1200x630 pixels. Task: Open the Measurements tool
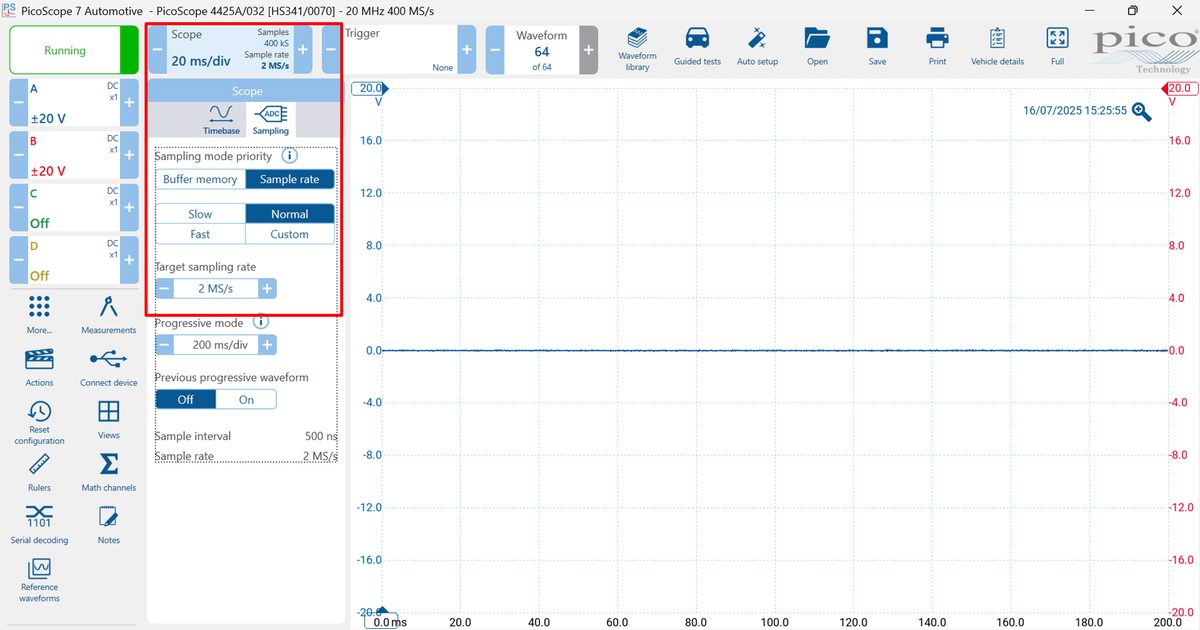(109, 314)
